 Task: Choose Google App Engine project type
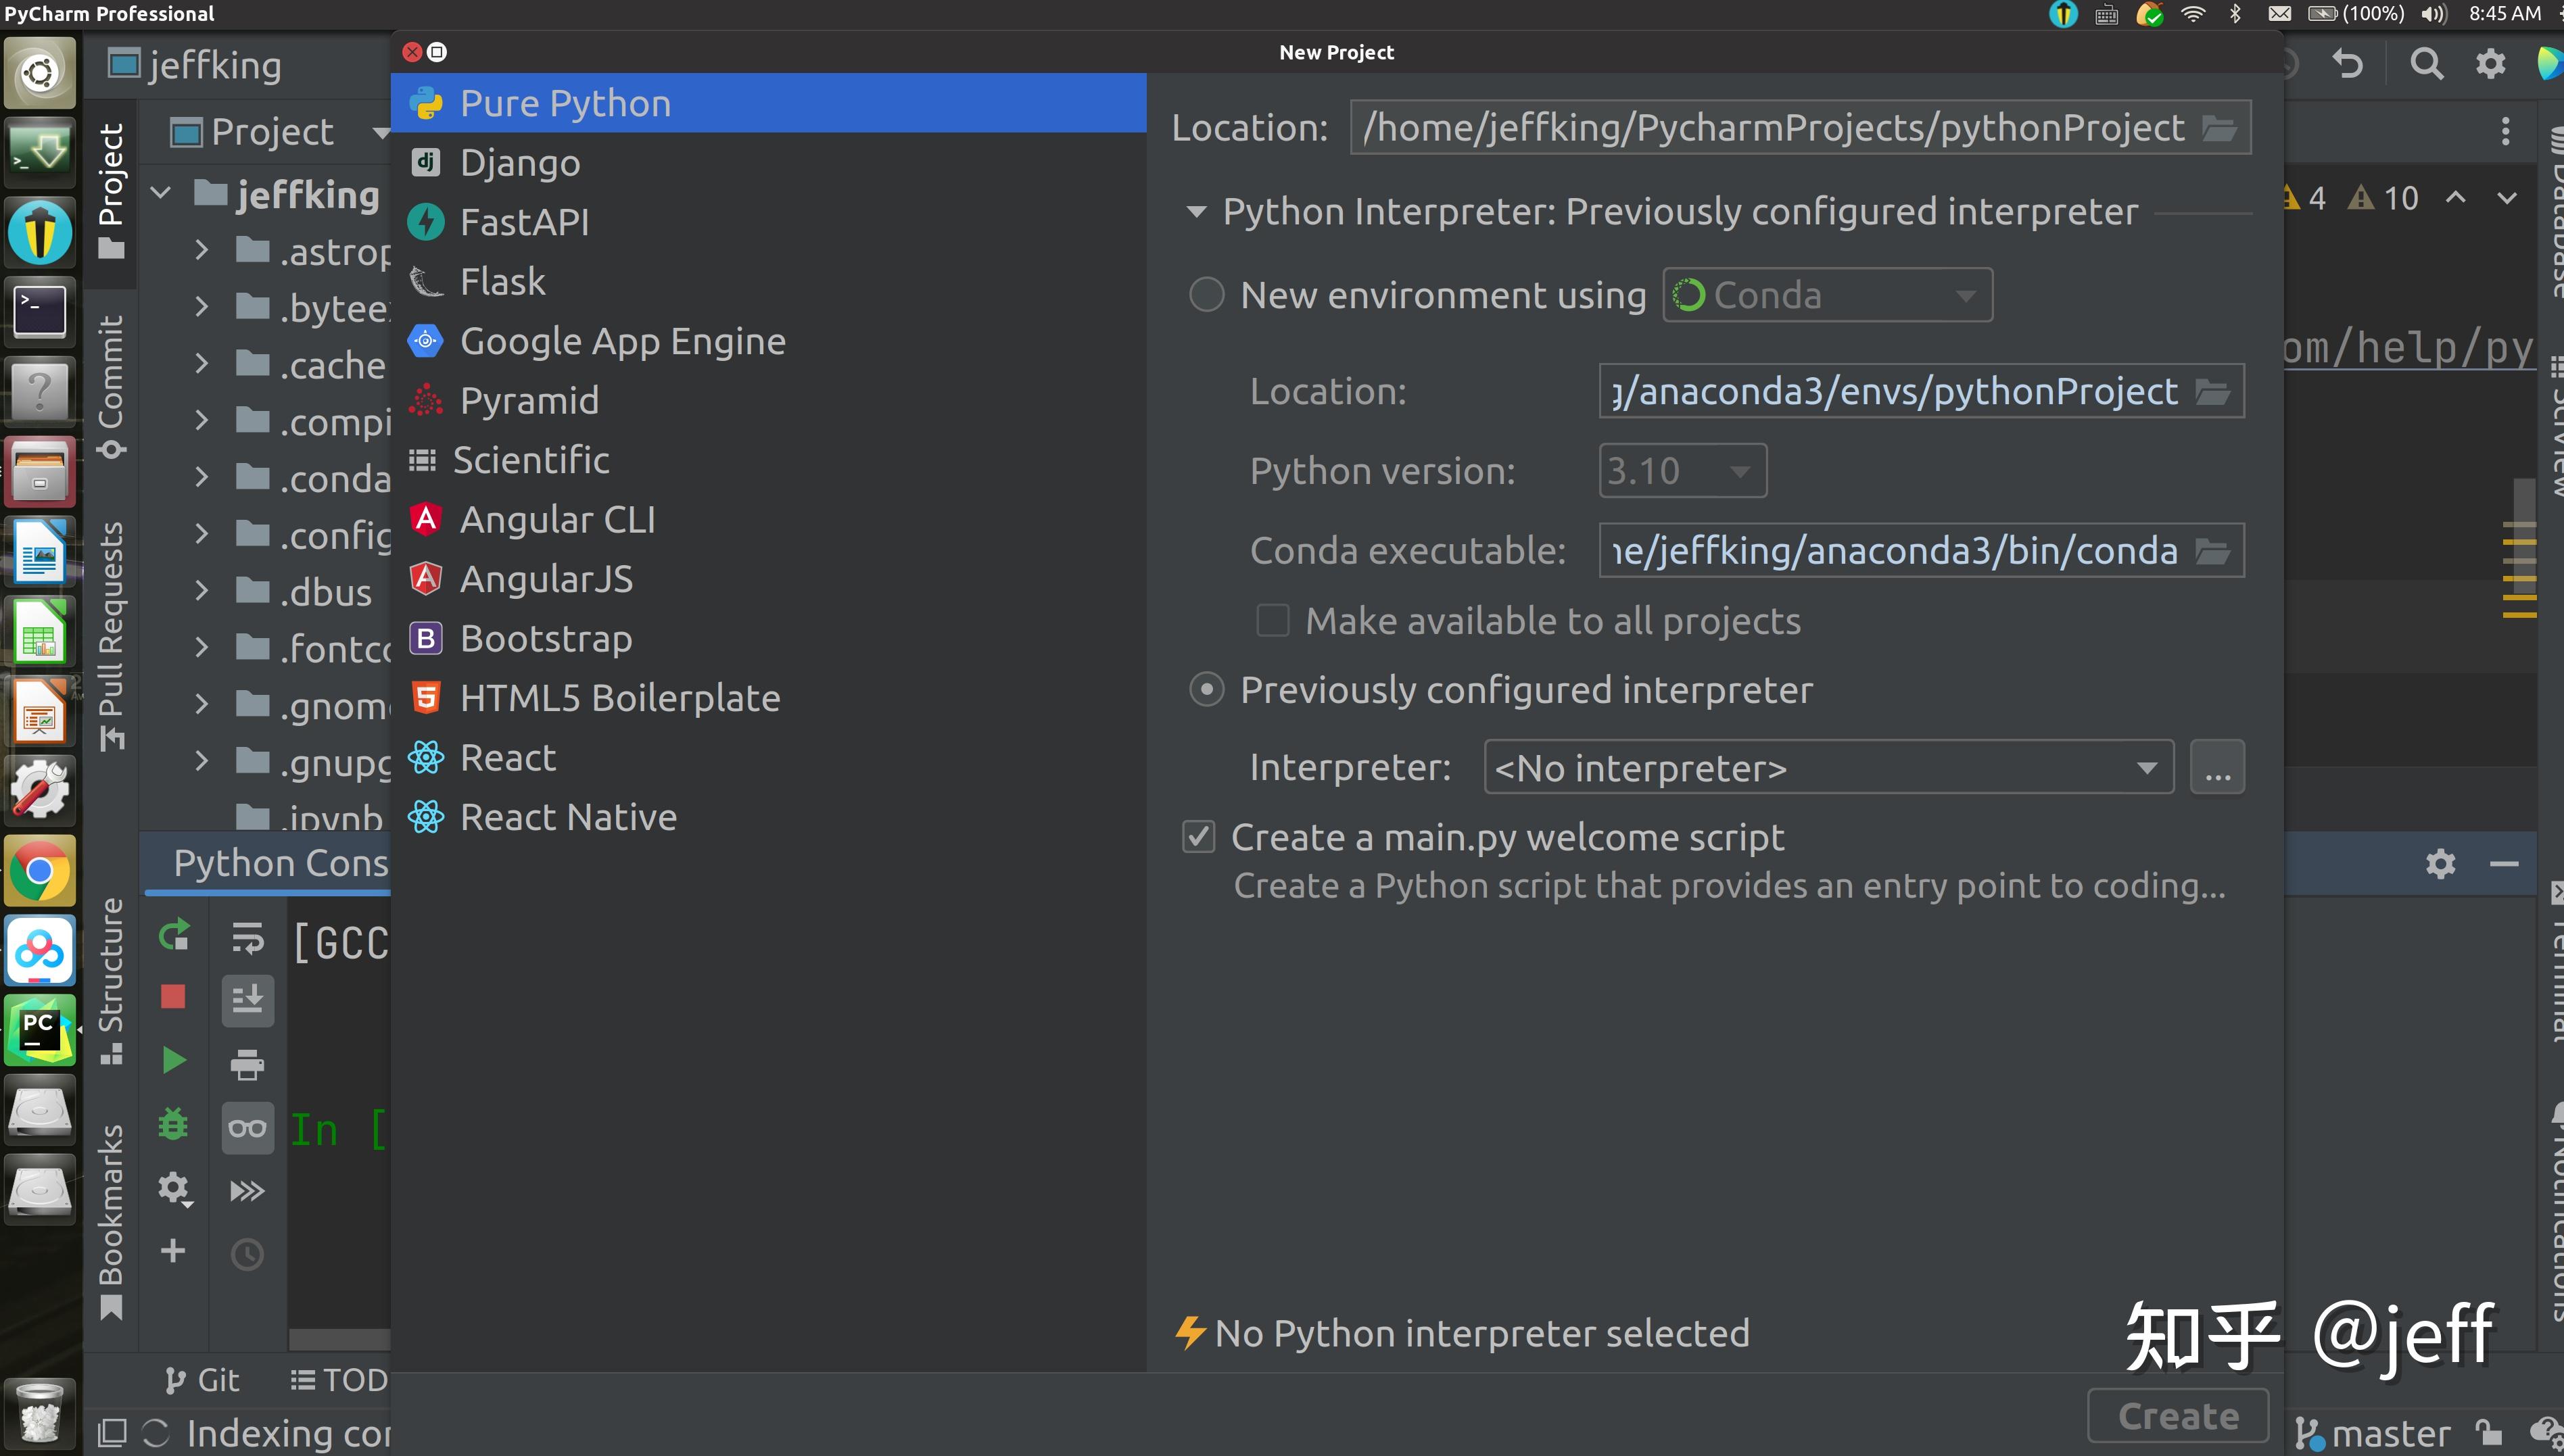(x=768, y=341)
